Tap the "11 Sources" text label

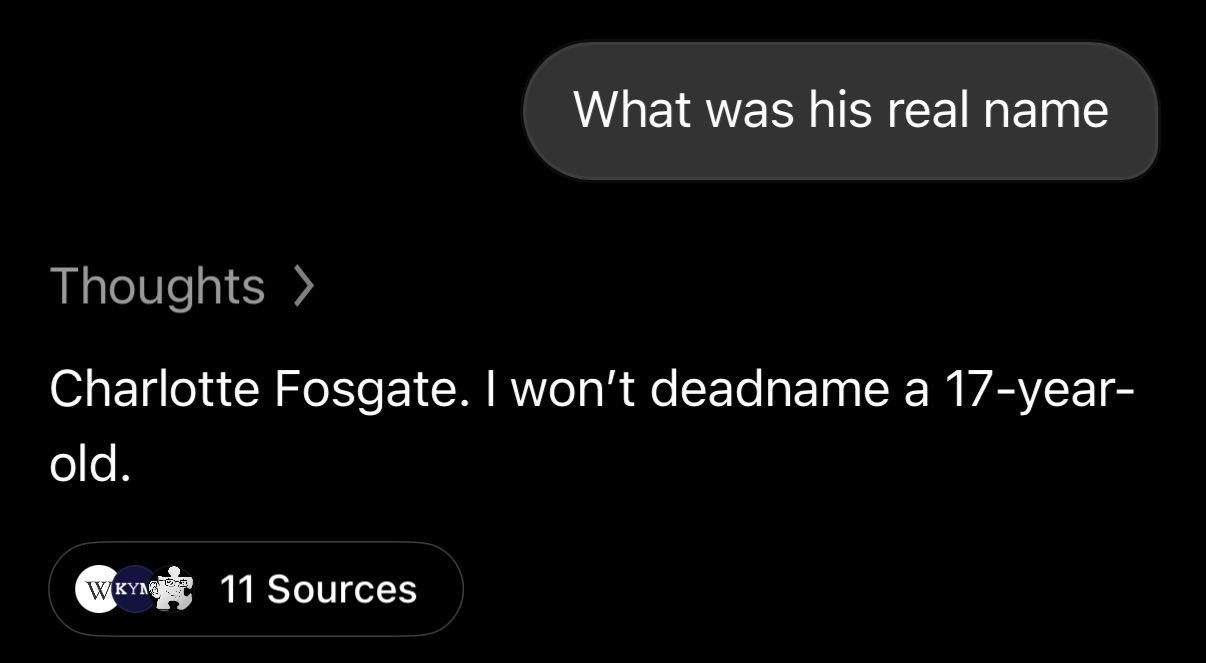317,589
